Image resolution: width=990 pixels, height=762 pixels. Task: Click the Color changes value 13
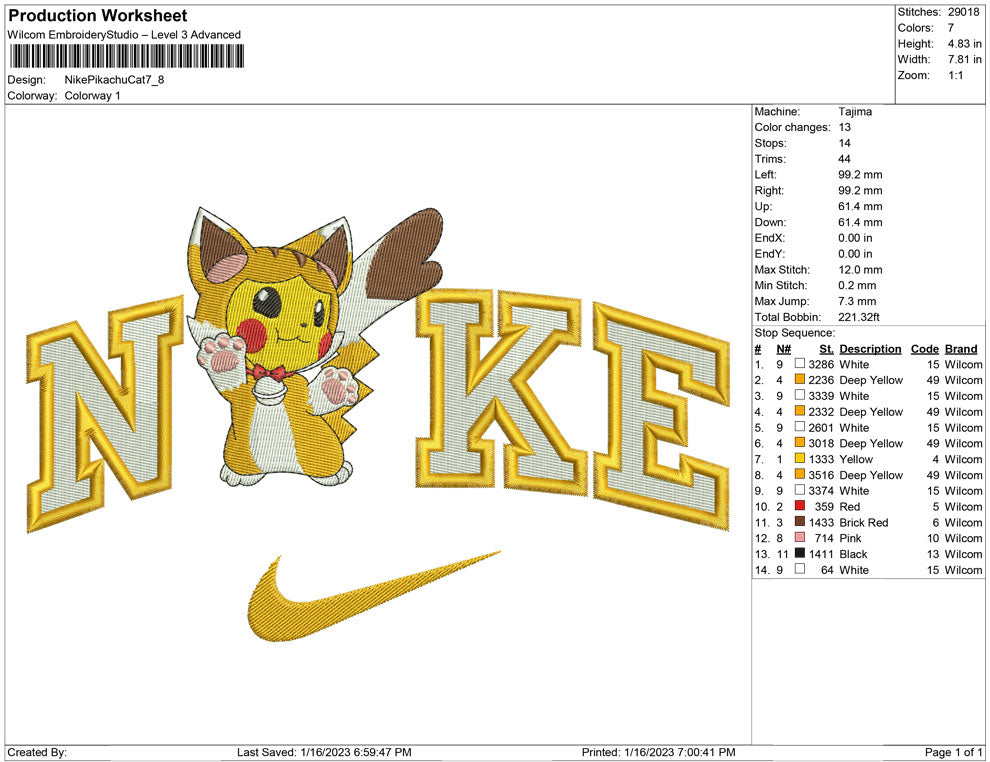(845, 127)
